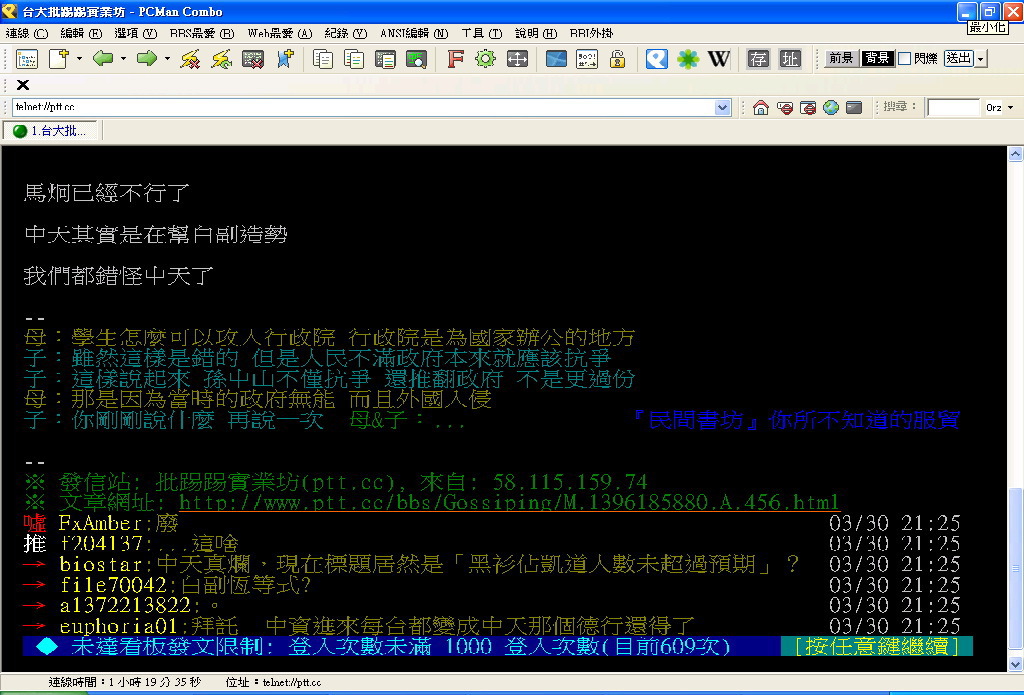
Task: Click in the 搜尋 search input field
Action: point(952,108)
